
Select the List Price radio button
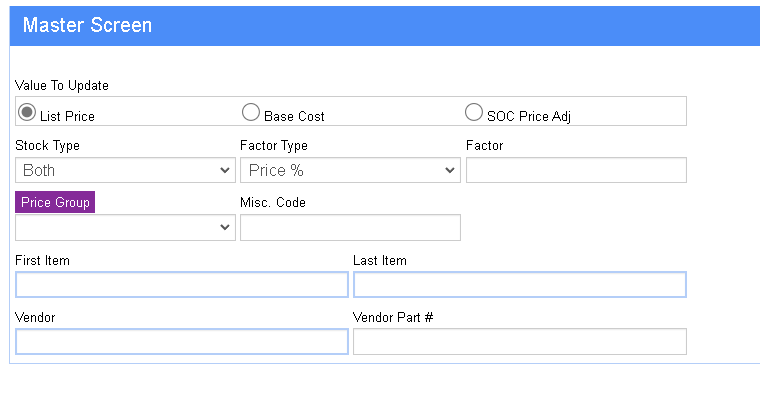point(27,112)
